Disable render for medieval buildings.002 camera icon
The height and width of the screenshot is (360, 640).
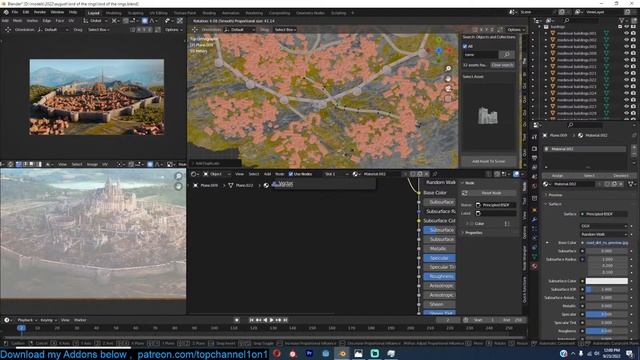633,40
